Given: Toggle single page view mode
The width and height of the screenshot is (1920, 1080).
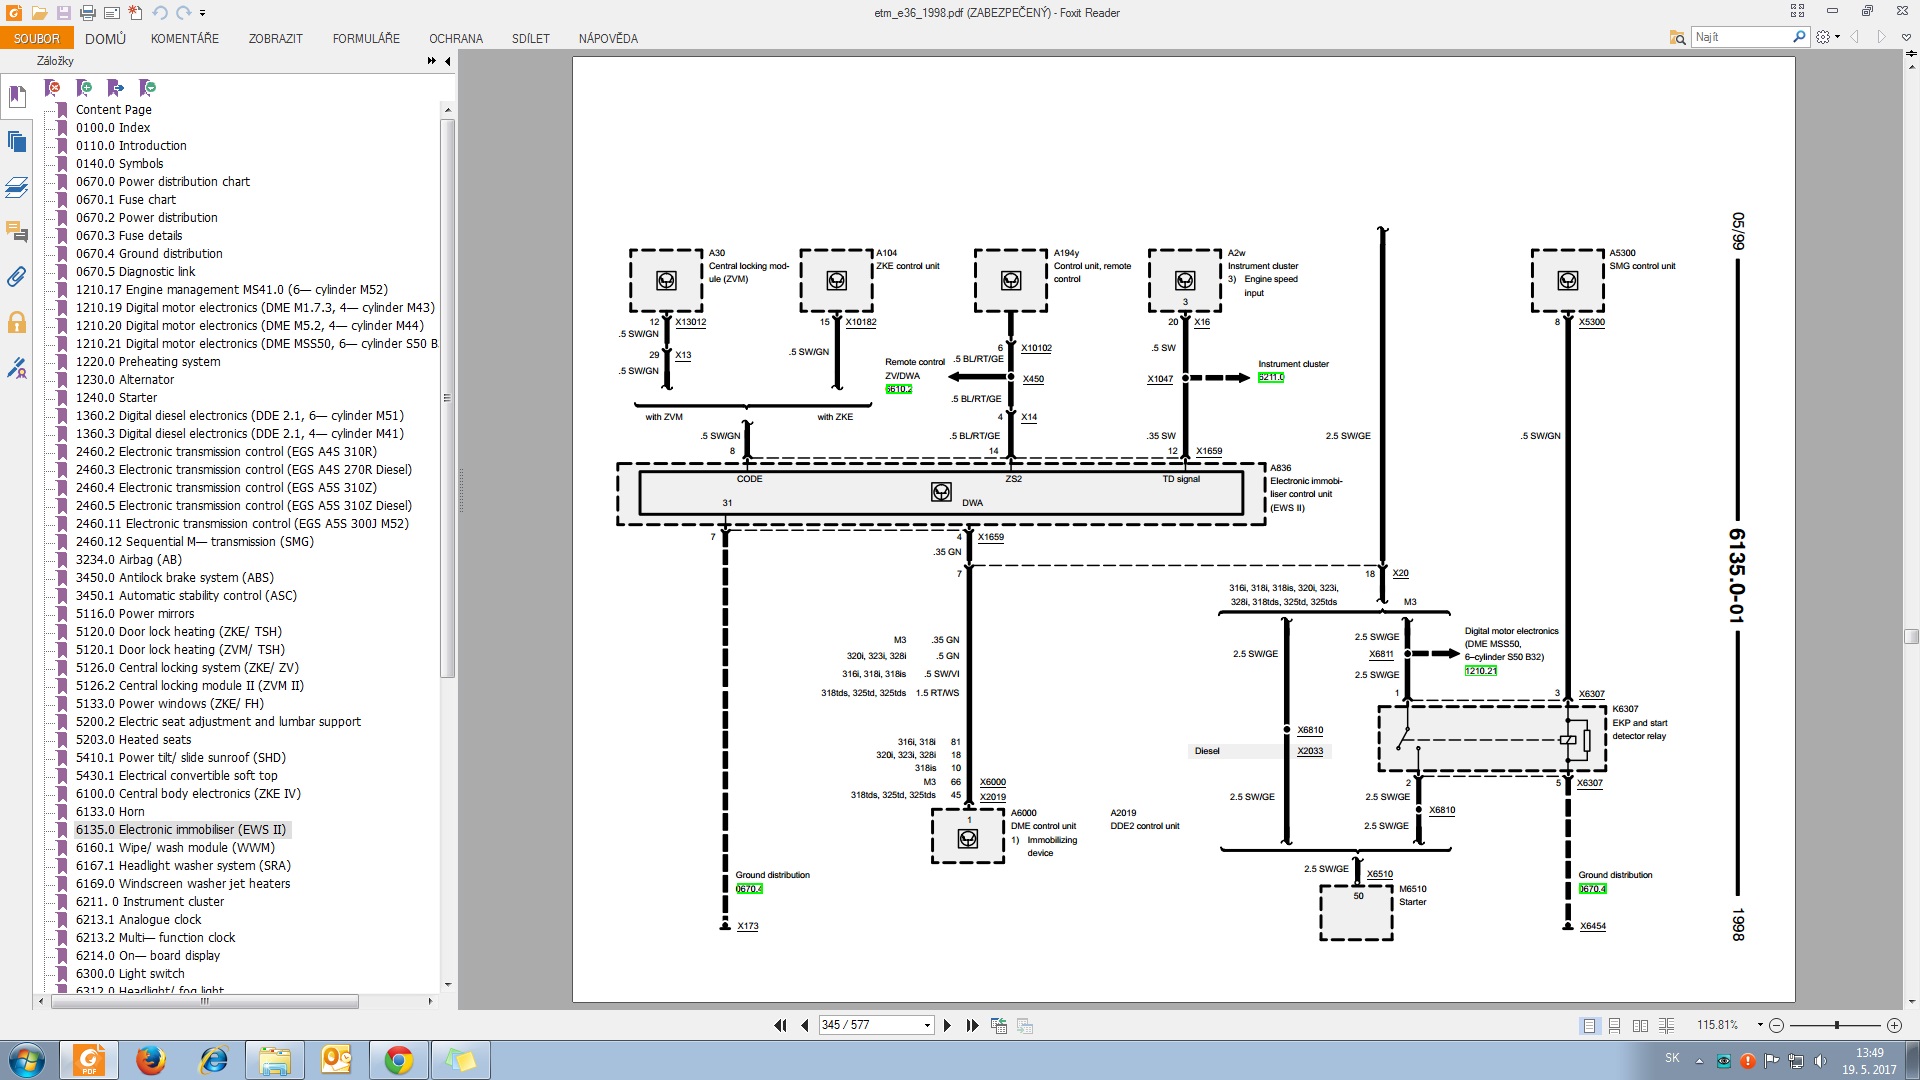Looking at the screenshot, I should click(1589, 1025).
